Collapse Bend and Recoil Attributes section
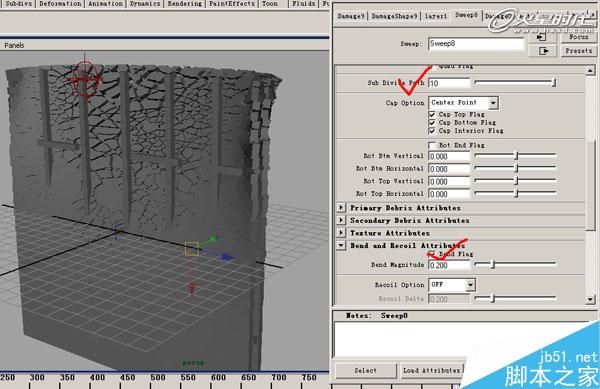The width and height of the screenshot is (600, 389). pyautogui.click(x=341, y=245)
